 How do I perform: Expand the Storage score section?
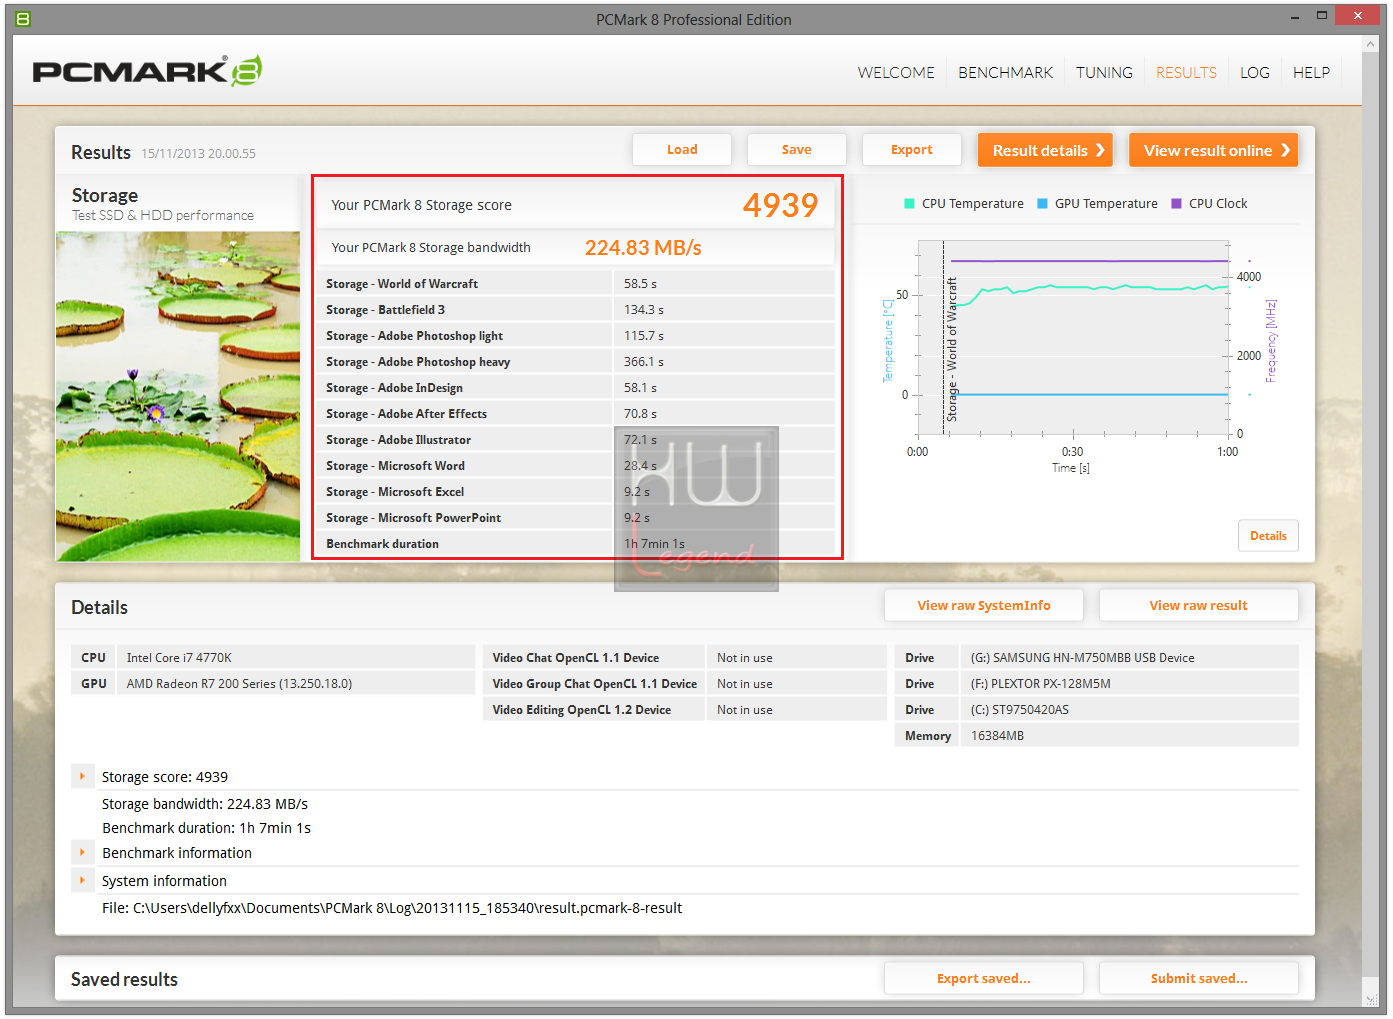(x=82, y=776)
